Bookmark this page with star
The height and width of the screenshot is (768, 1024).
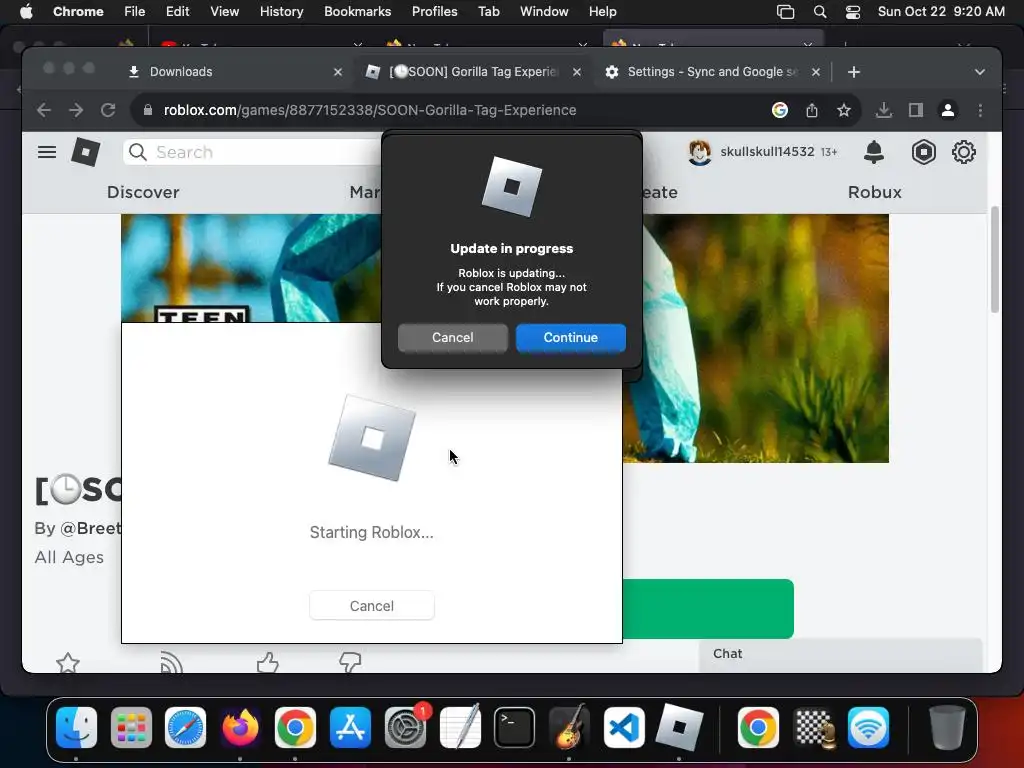tap(844, 110)
